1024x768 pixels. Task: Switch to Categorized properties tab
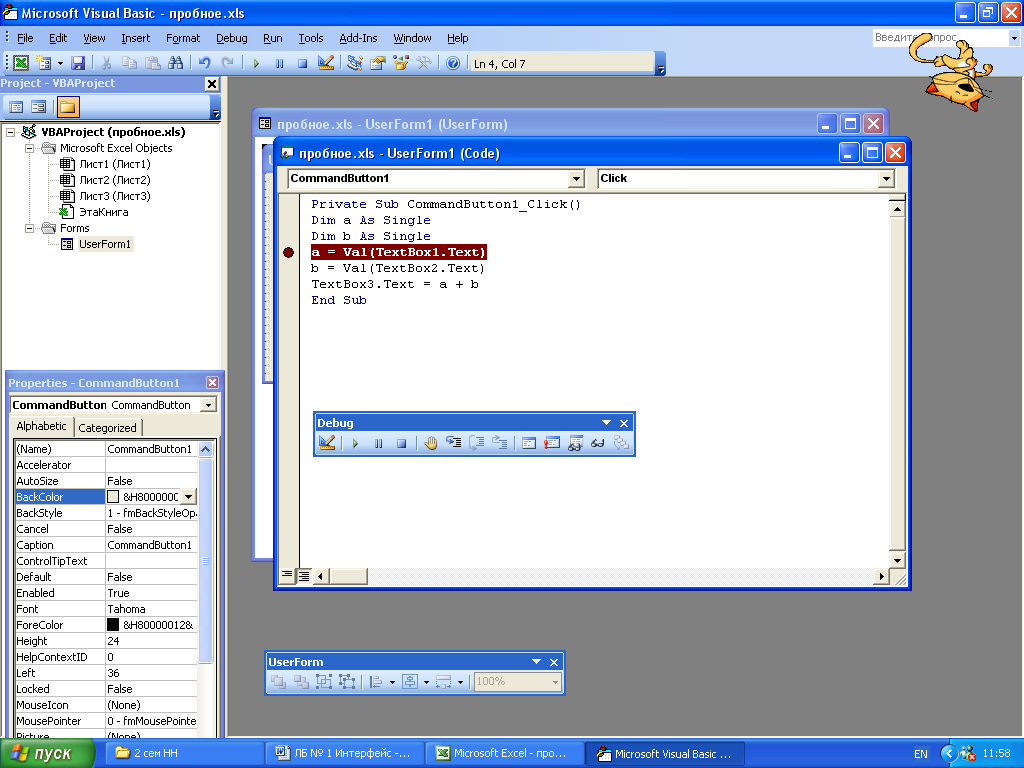coord(107,428)
